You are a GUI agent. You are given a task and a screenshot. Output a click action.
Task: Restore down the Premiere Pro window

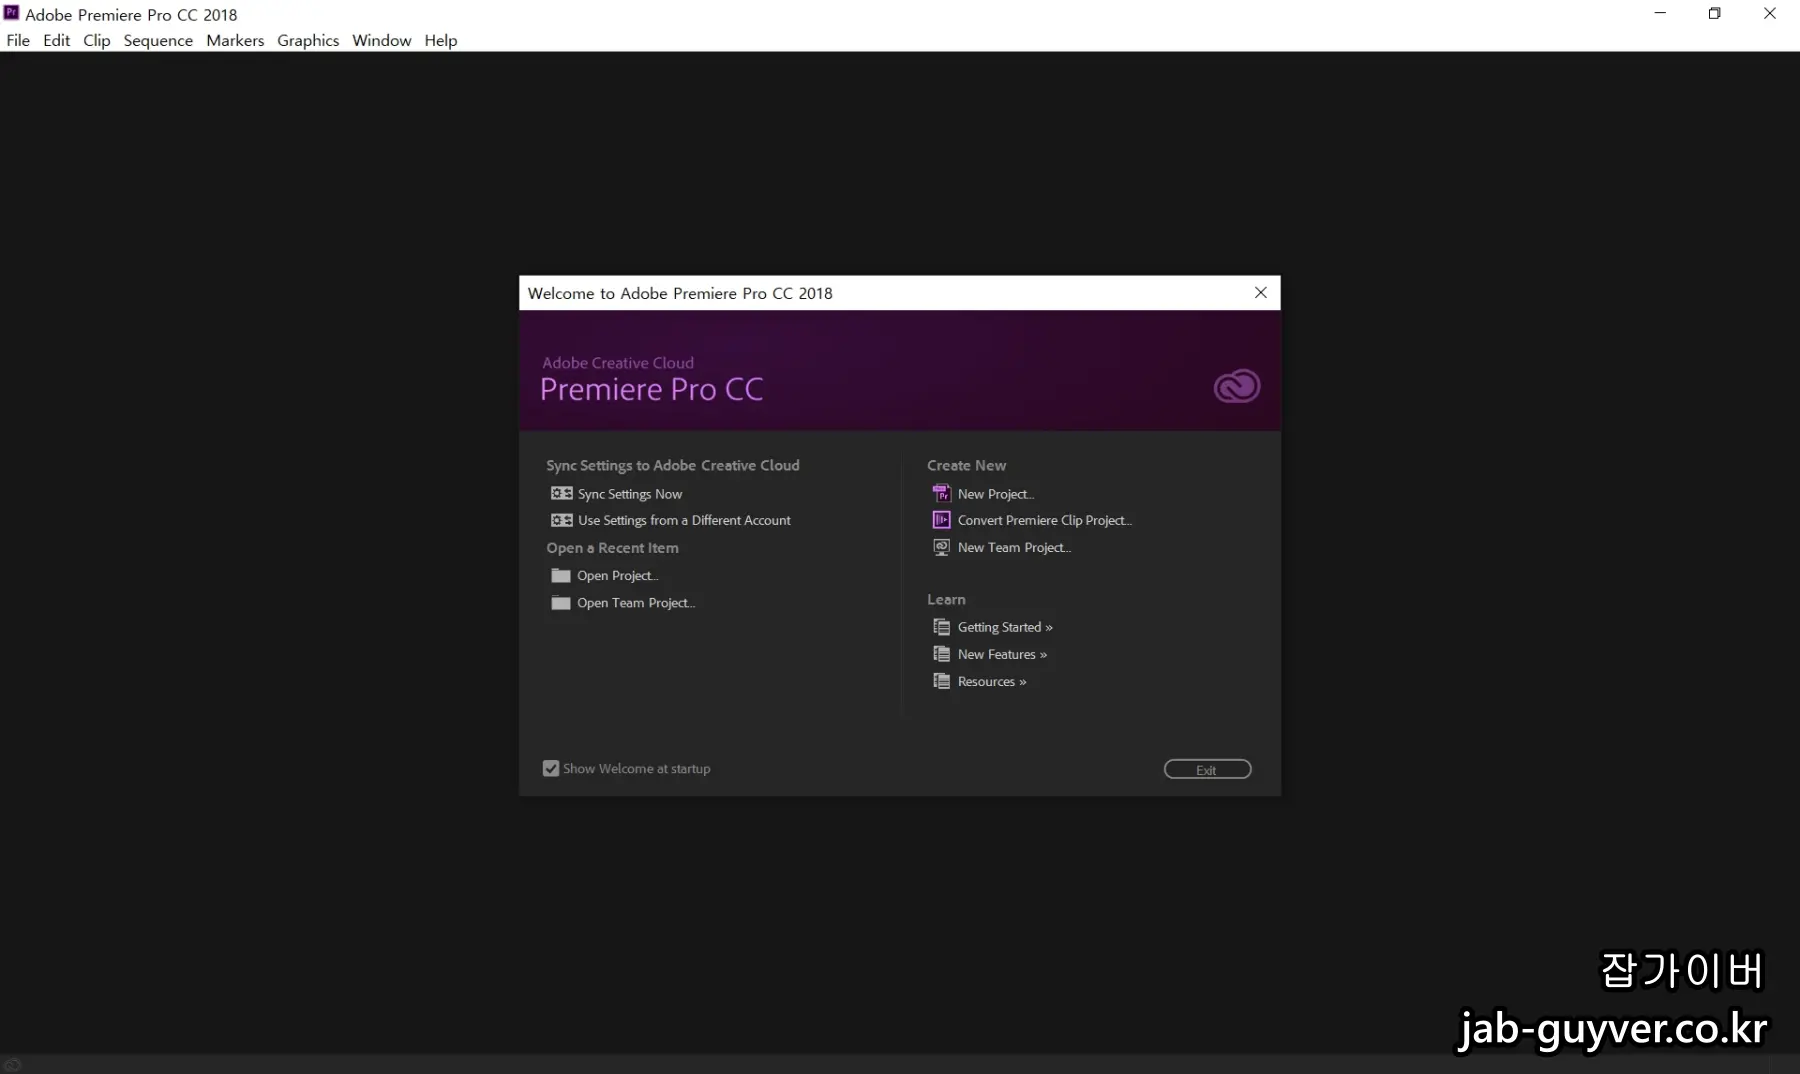(x=1714, y=13)
